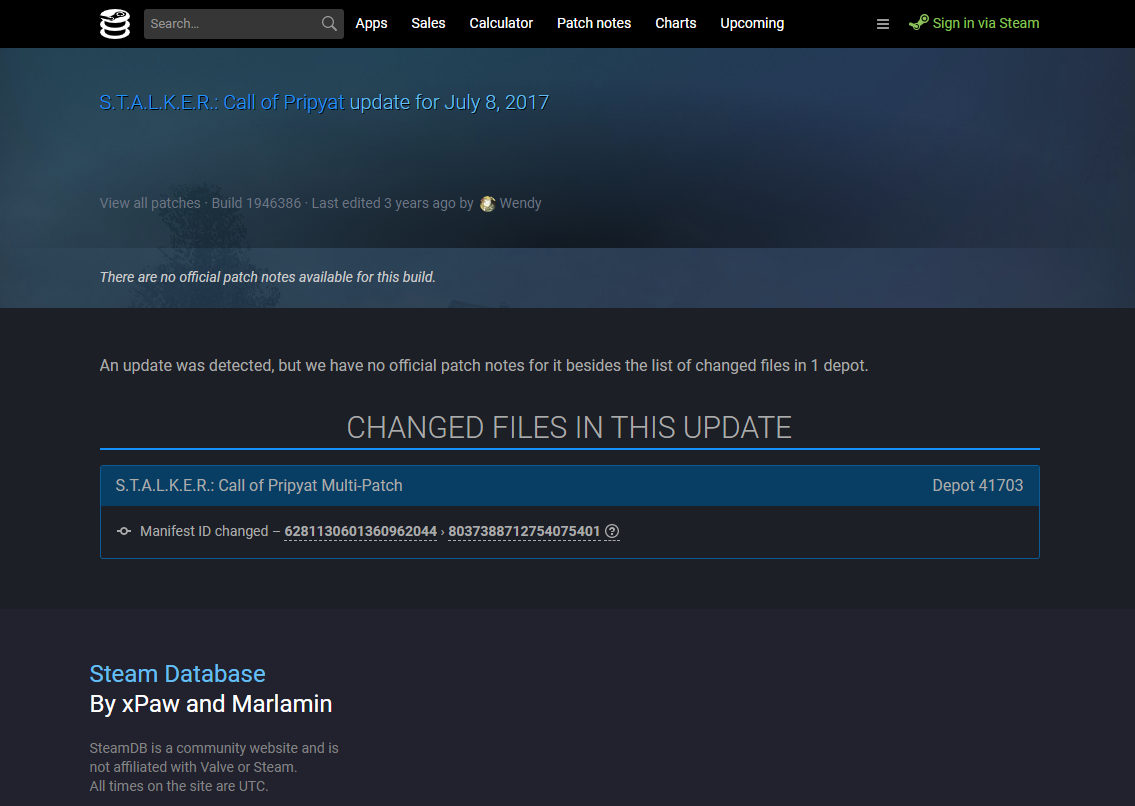Image resolution: width=1135 pixels, height=806 pixels.
Task: Open the Sales menu item
Action: [429, 23]
